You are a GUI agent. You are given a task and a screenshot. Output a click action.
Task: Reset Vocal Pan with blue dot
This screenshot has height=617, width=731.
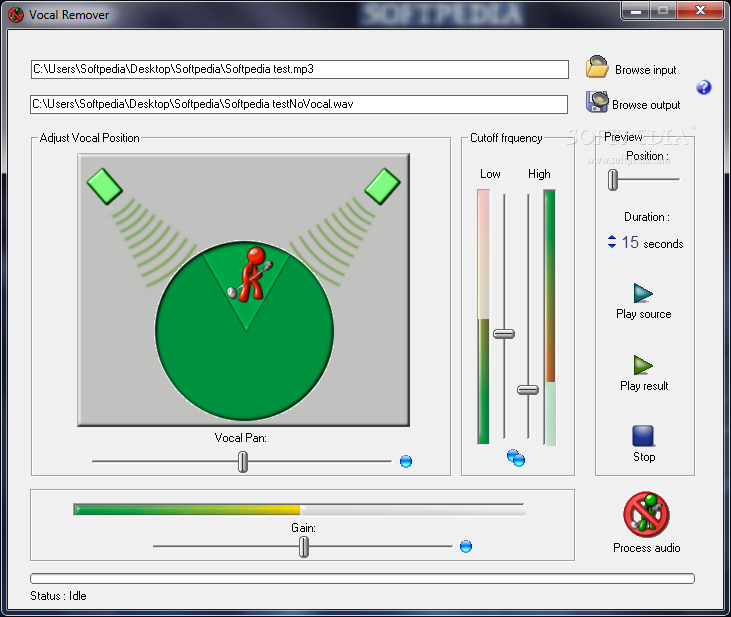pyautogui.click(x=406, y=461)
